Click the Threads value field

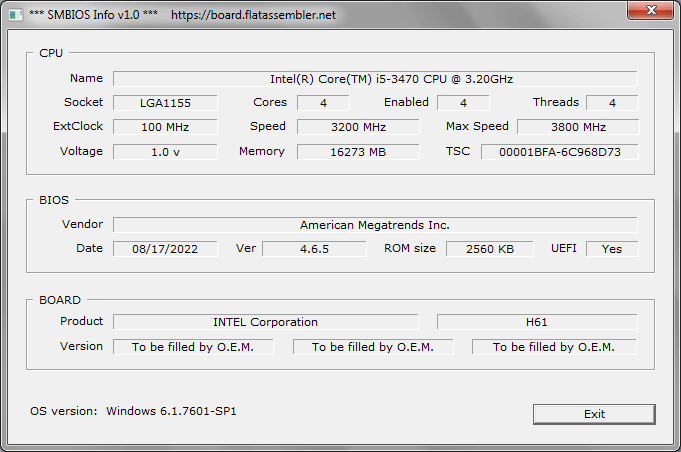click(612, 103)
